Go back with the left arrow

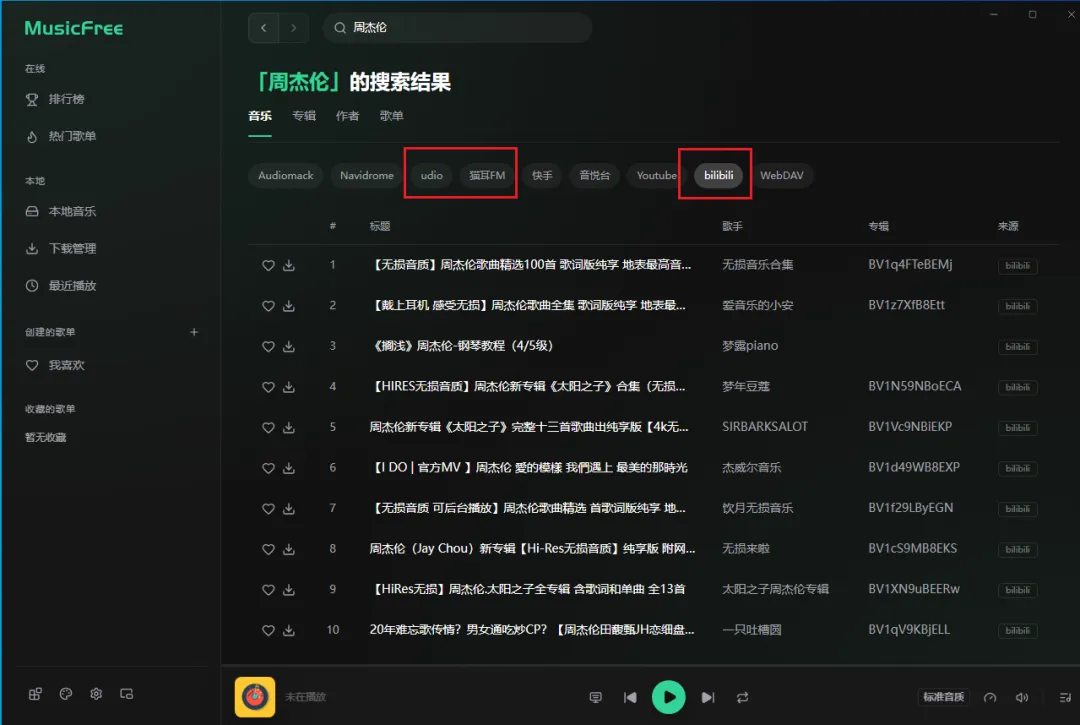263,28
